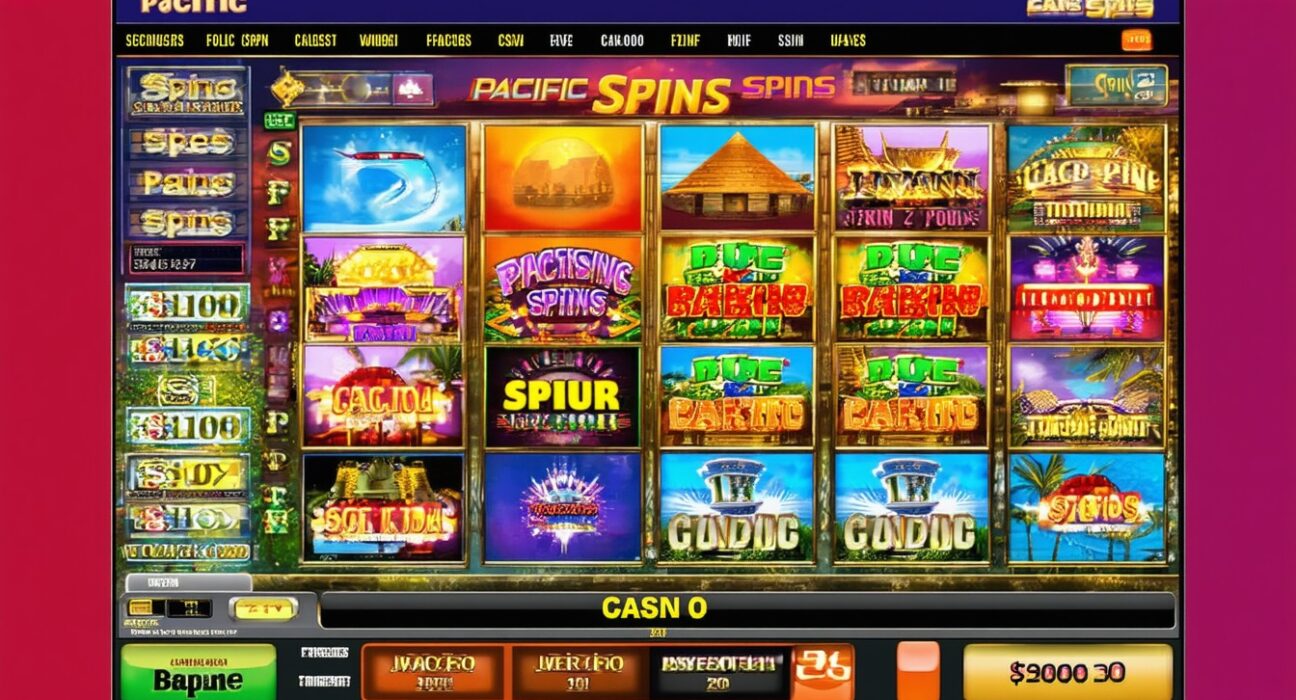
Task: Click the orange button in navigation bar
Action: tap(1136, 41)
